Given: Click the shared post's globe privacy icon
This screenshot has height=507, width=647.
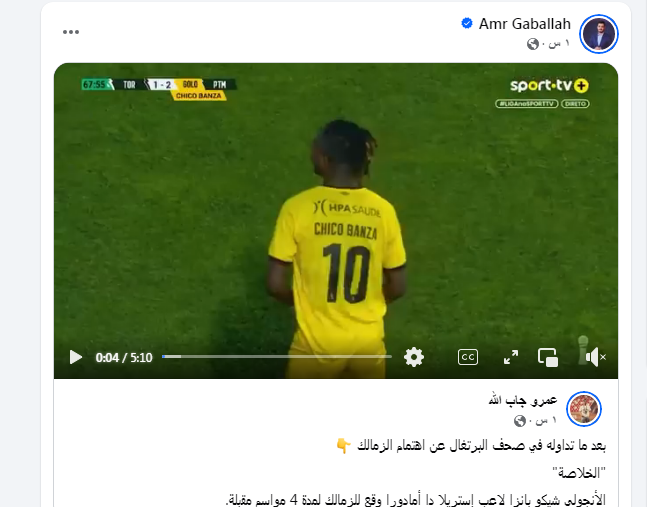Looking at the screenshot, I should 520,421.
